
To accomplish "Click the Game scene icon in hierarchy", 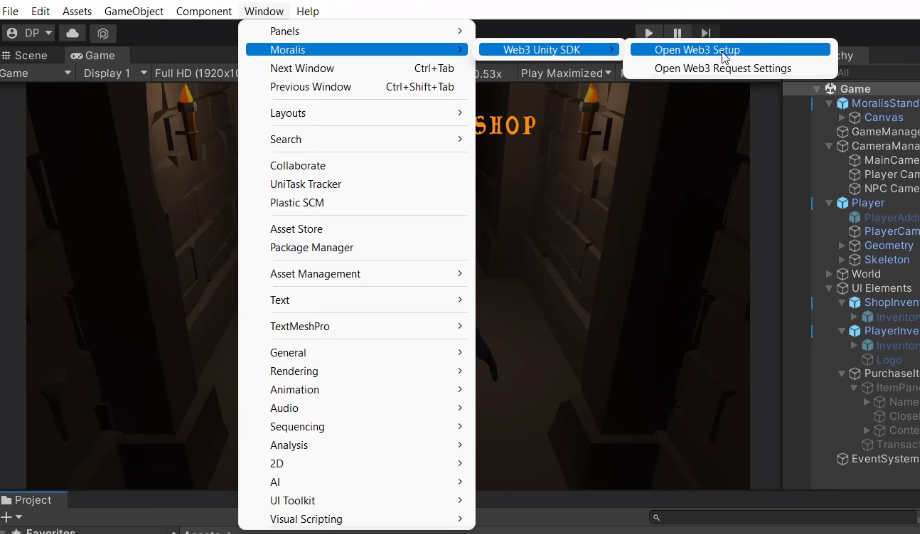I will (830, 89).
